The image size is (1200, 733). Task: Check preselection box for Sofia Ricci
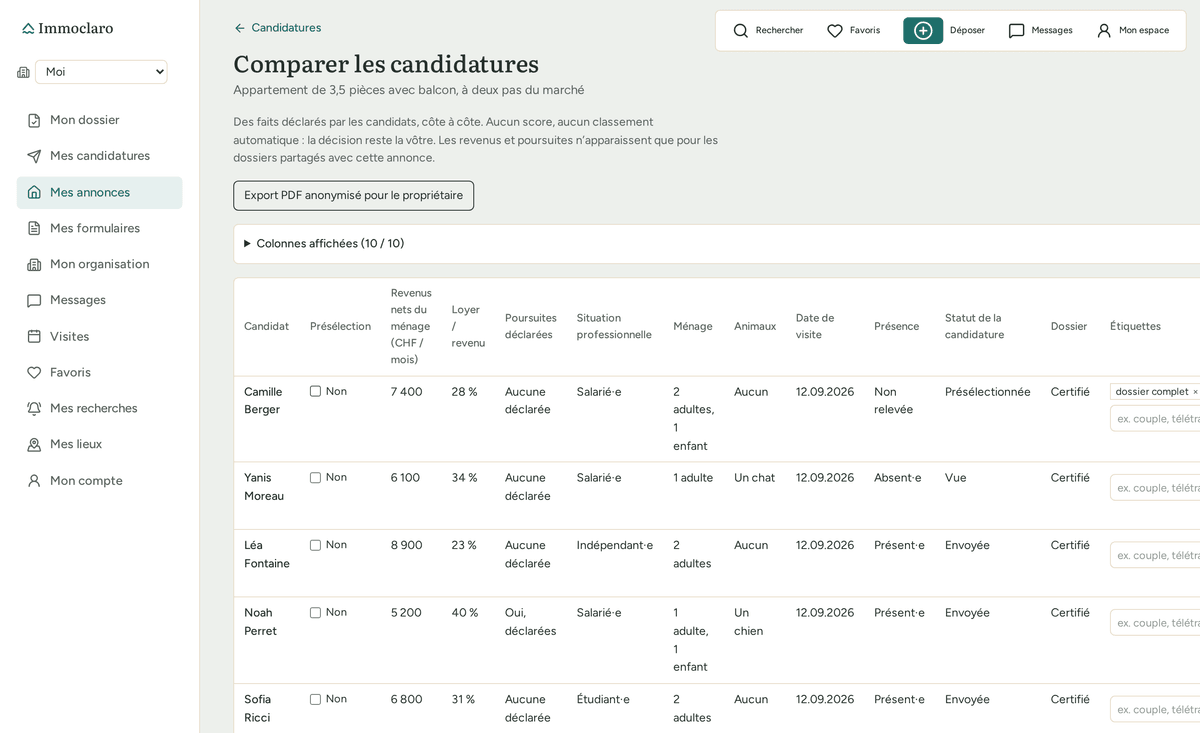[x=316, y=699]
